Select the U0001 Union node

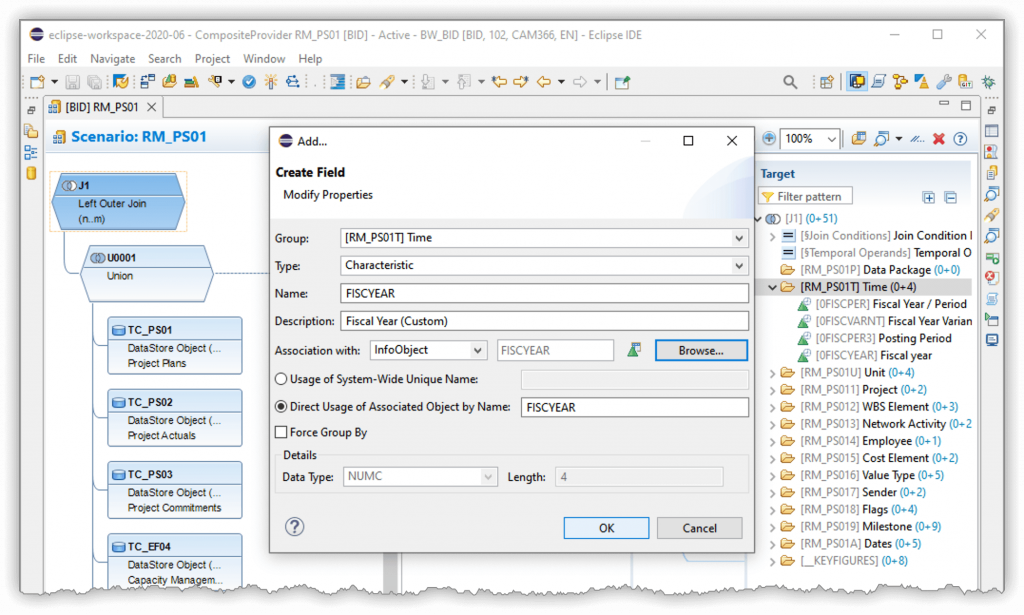[147, 274]
